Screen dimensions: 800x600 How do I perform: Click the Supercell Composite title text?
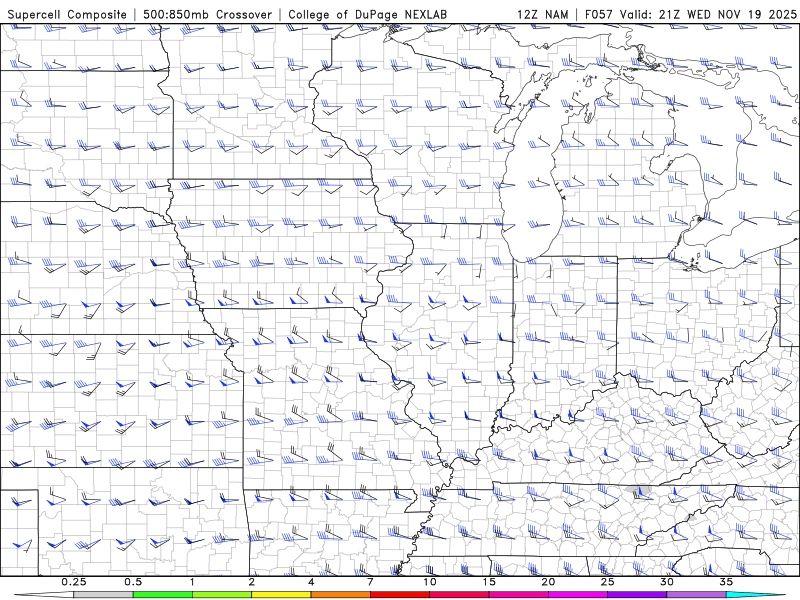67,14
